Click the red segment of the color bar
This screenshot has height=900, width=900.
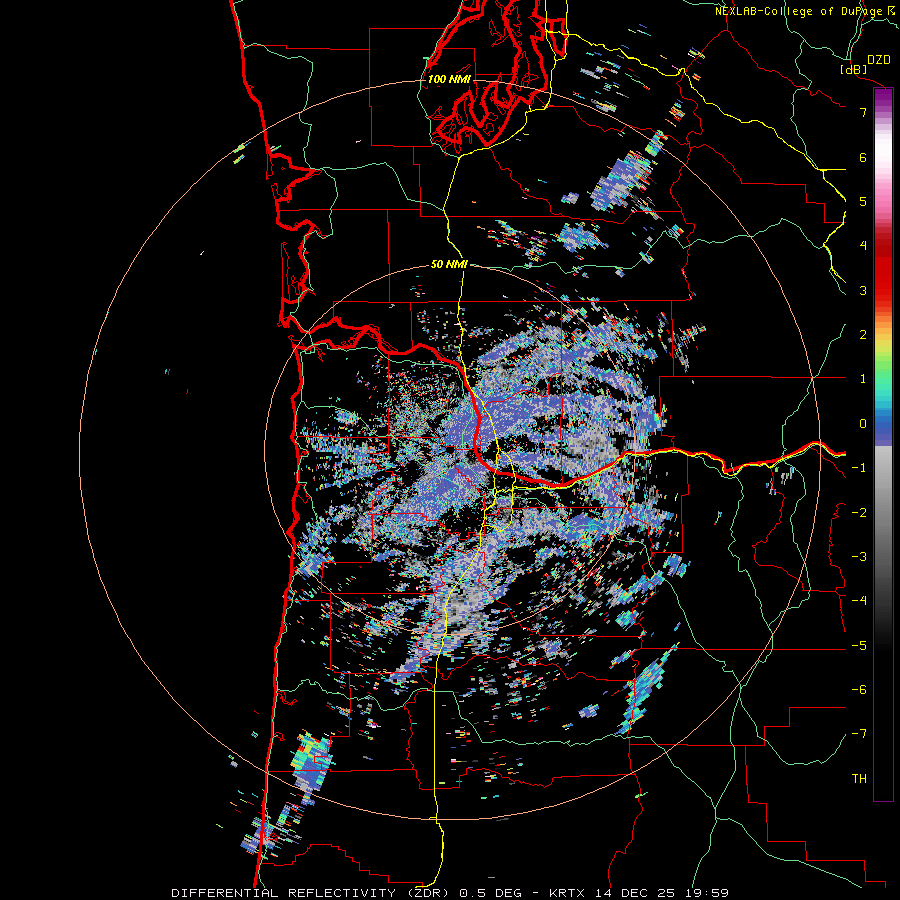click(883, 270)
